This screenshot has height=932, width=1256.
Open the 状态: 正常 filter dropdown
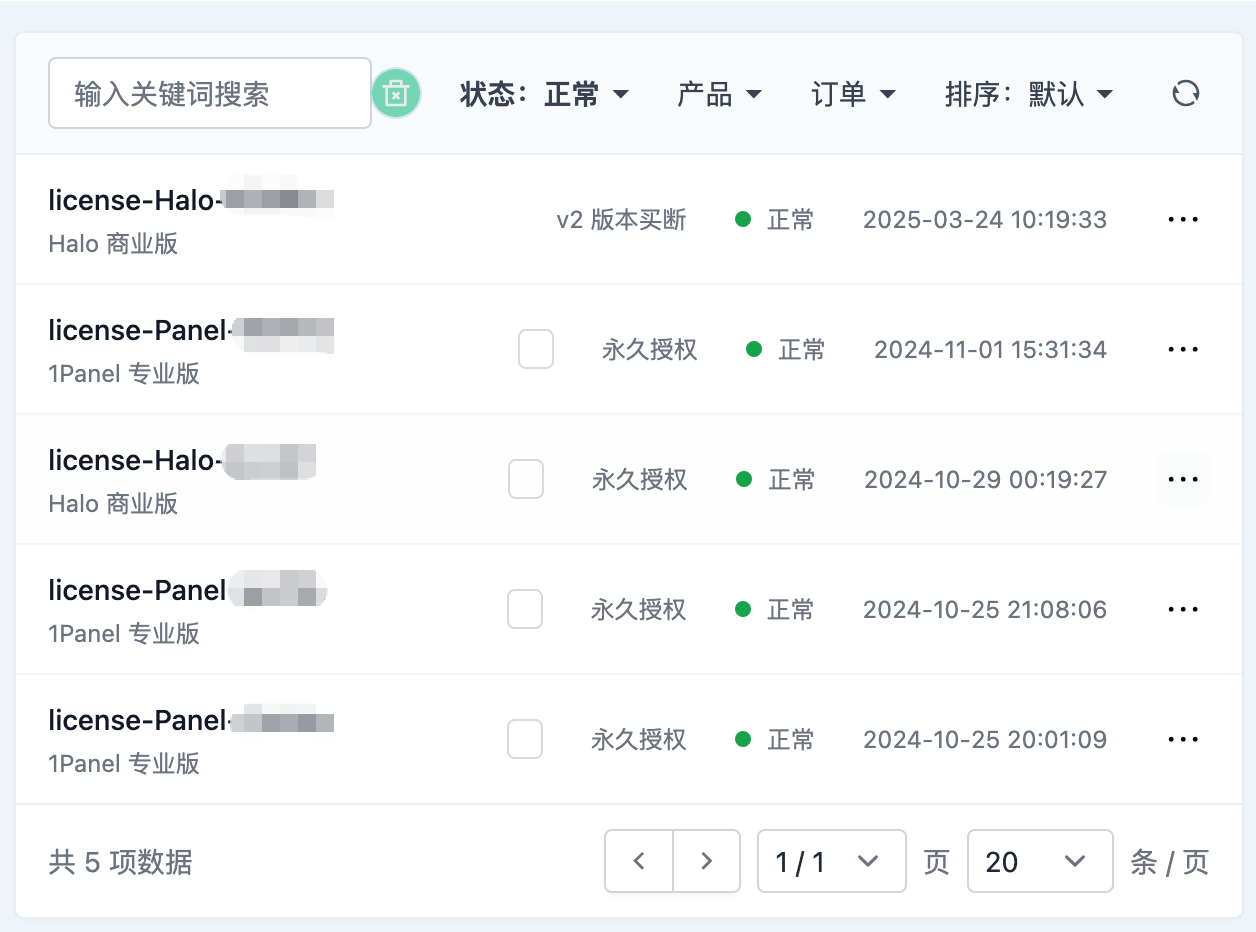(x=544, y=94)
